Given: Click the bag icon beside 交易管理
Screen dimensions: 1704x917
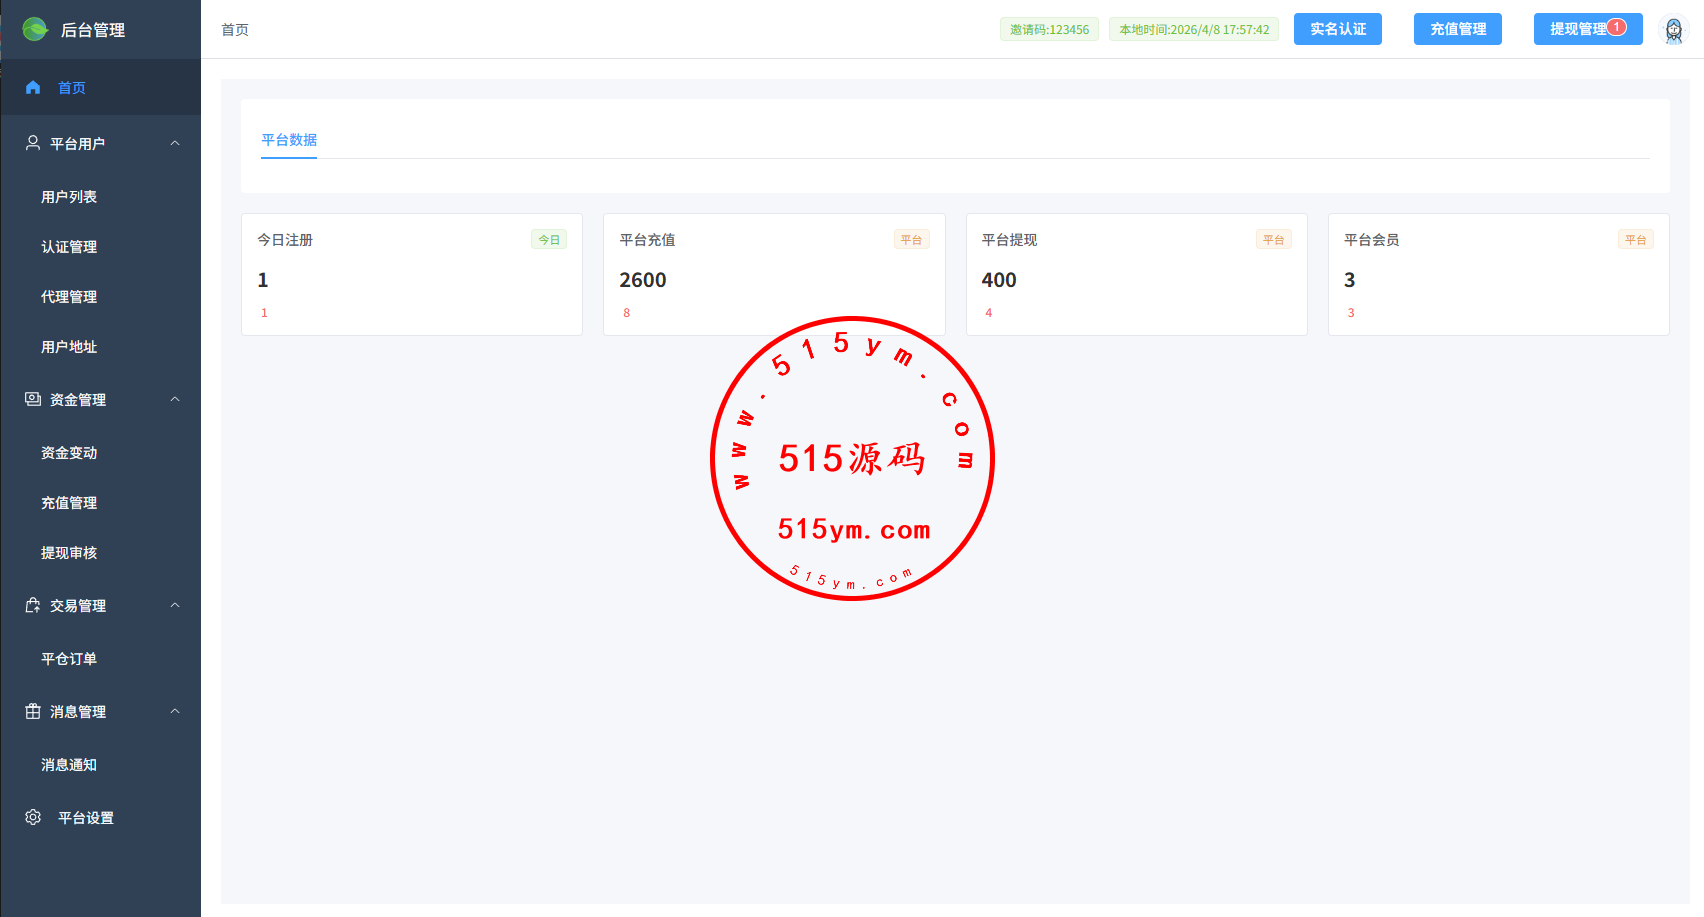Looking at the screenshot, I should point(33,605).
